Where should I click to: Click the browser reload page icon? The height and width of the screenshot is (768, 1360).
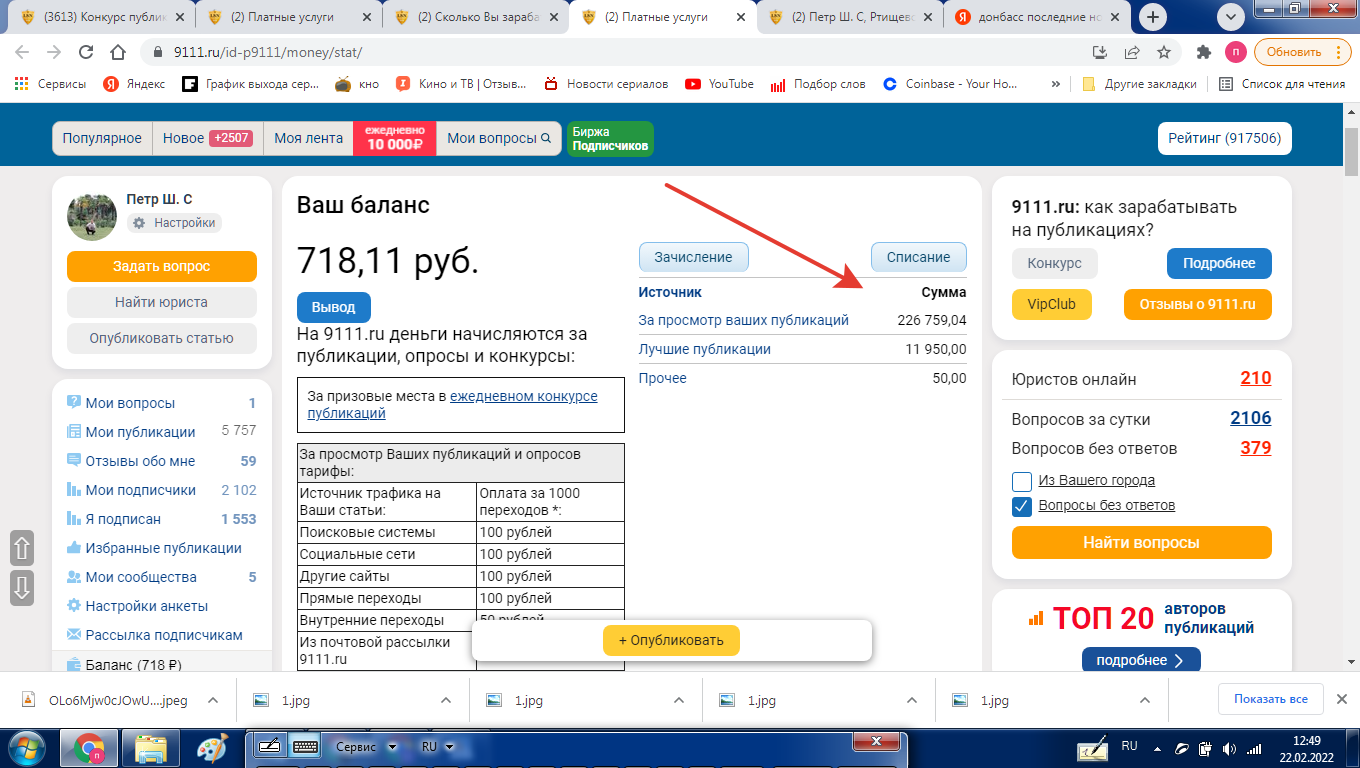coord(86,52)
